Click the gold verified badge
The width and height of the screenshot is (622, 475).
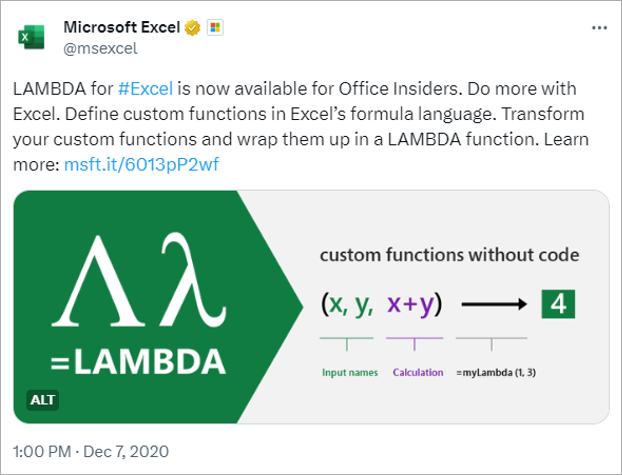(192, 28)
